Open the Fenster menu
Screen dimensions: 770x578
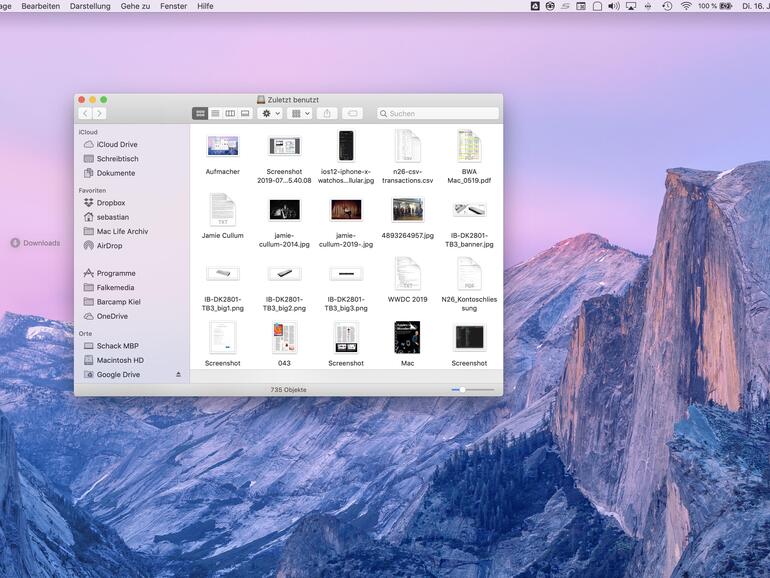173,6
